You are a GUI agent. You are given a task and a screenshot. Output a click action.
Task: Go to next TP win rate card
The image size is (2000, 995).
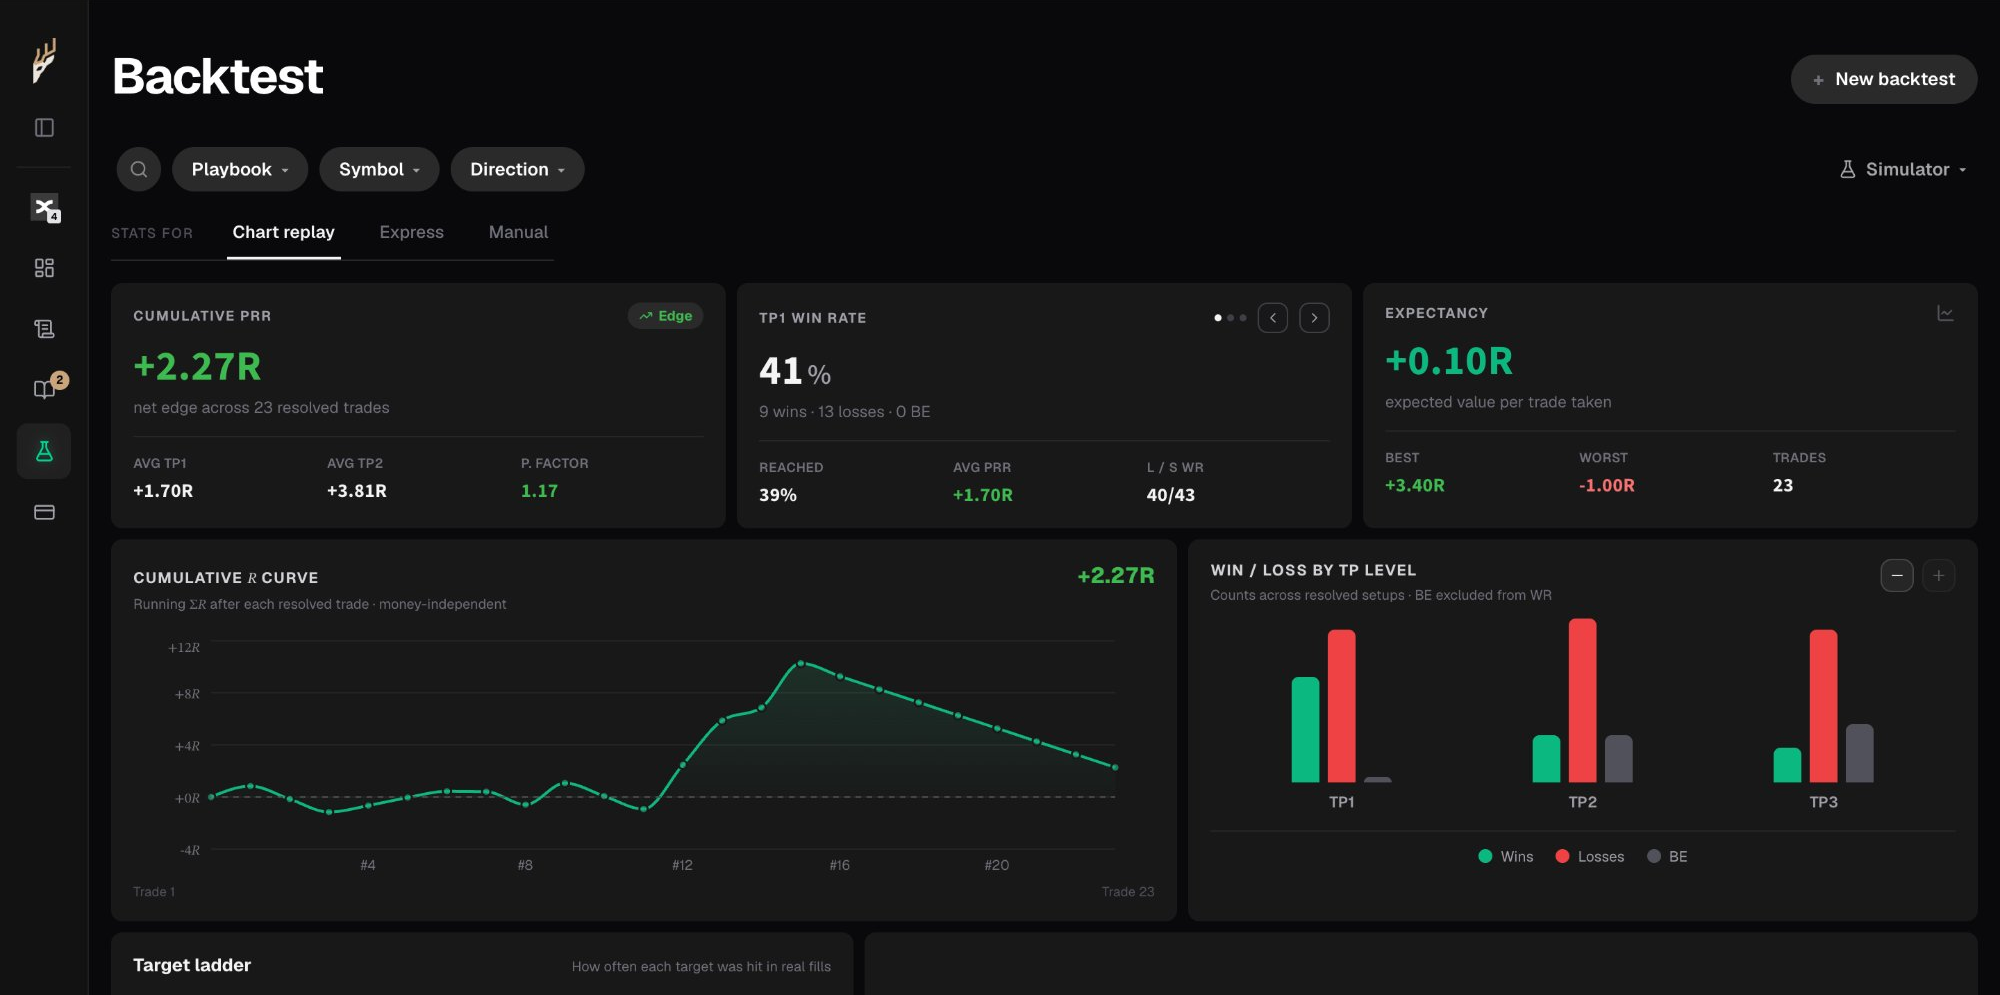coord(1314,318)
